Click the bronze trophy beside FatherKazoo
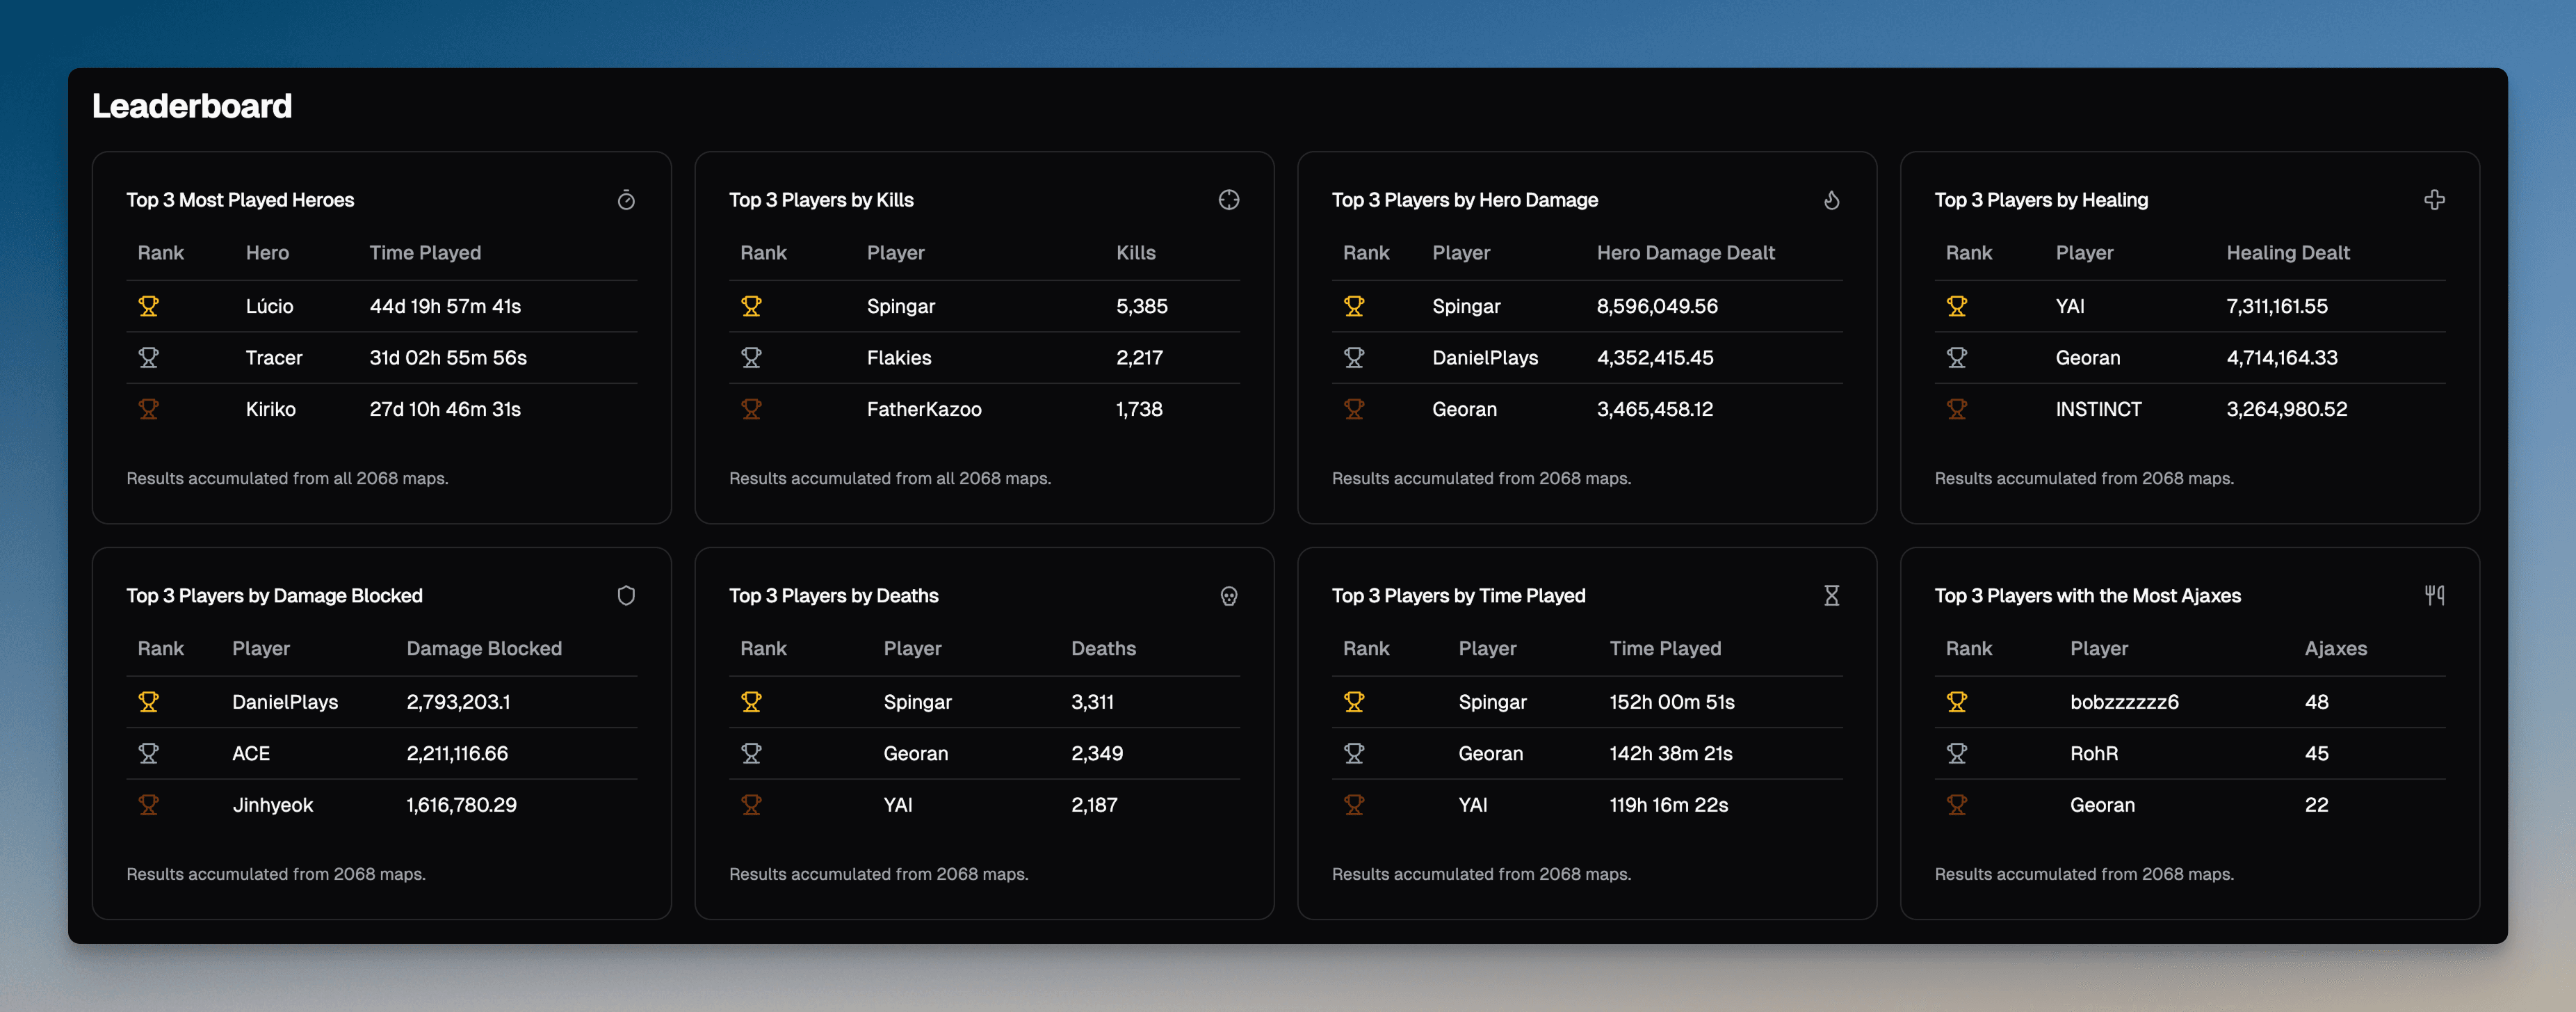The image size is (2576, 1012). (751, 409)
